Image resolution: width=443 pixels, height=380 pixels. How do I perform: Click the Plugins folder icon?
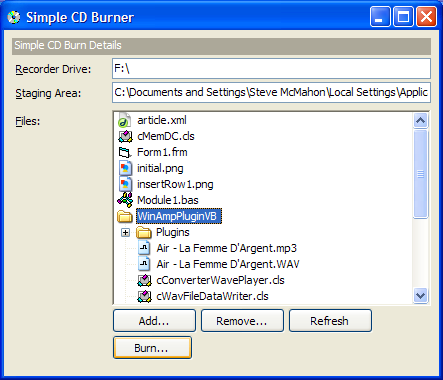pos(144,232)
